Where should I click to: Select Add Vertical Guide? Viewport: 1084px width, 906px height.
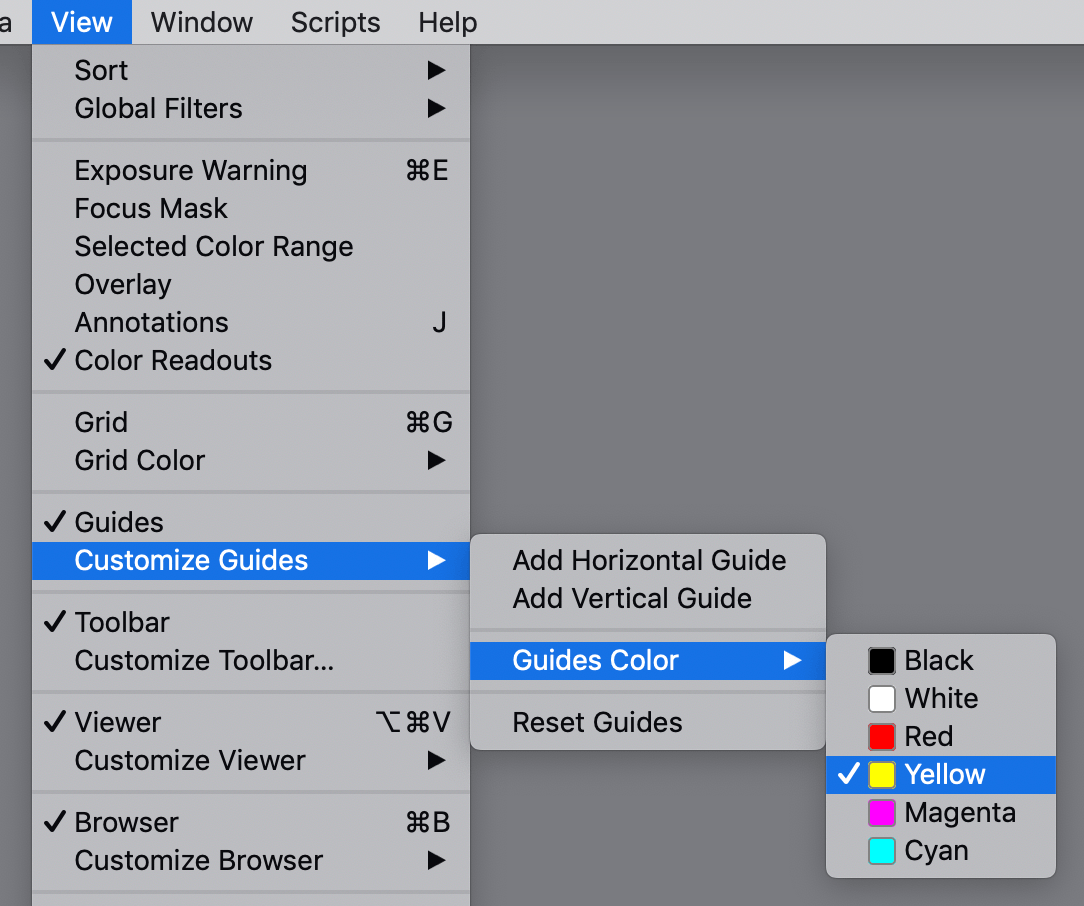648,598
